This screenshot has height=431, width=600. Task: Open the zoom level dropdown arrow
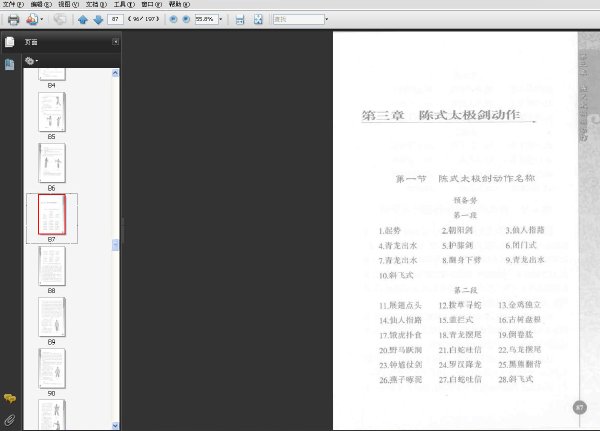(x=221, y=19)
